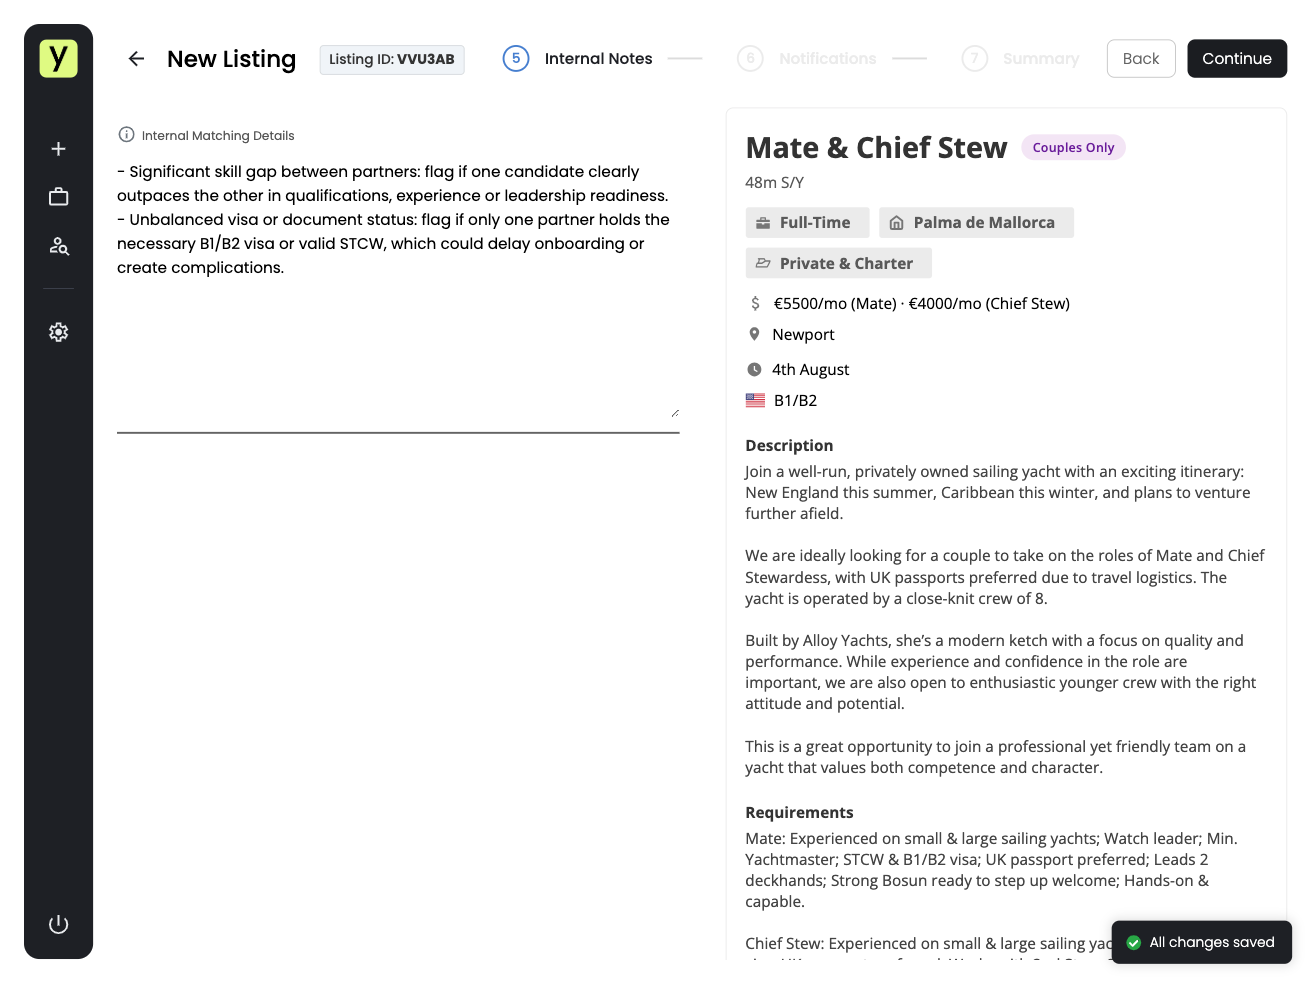Click the boat icon in Private & Charter tag
Screen dimensions: 1311x983
click(x=763, y=263)
